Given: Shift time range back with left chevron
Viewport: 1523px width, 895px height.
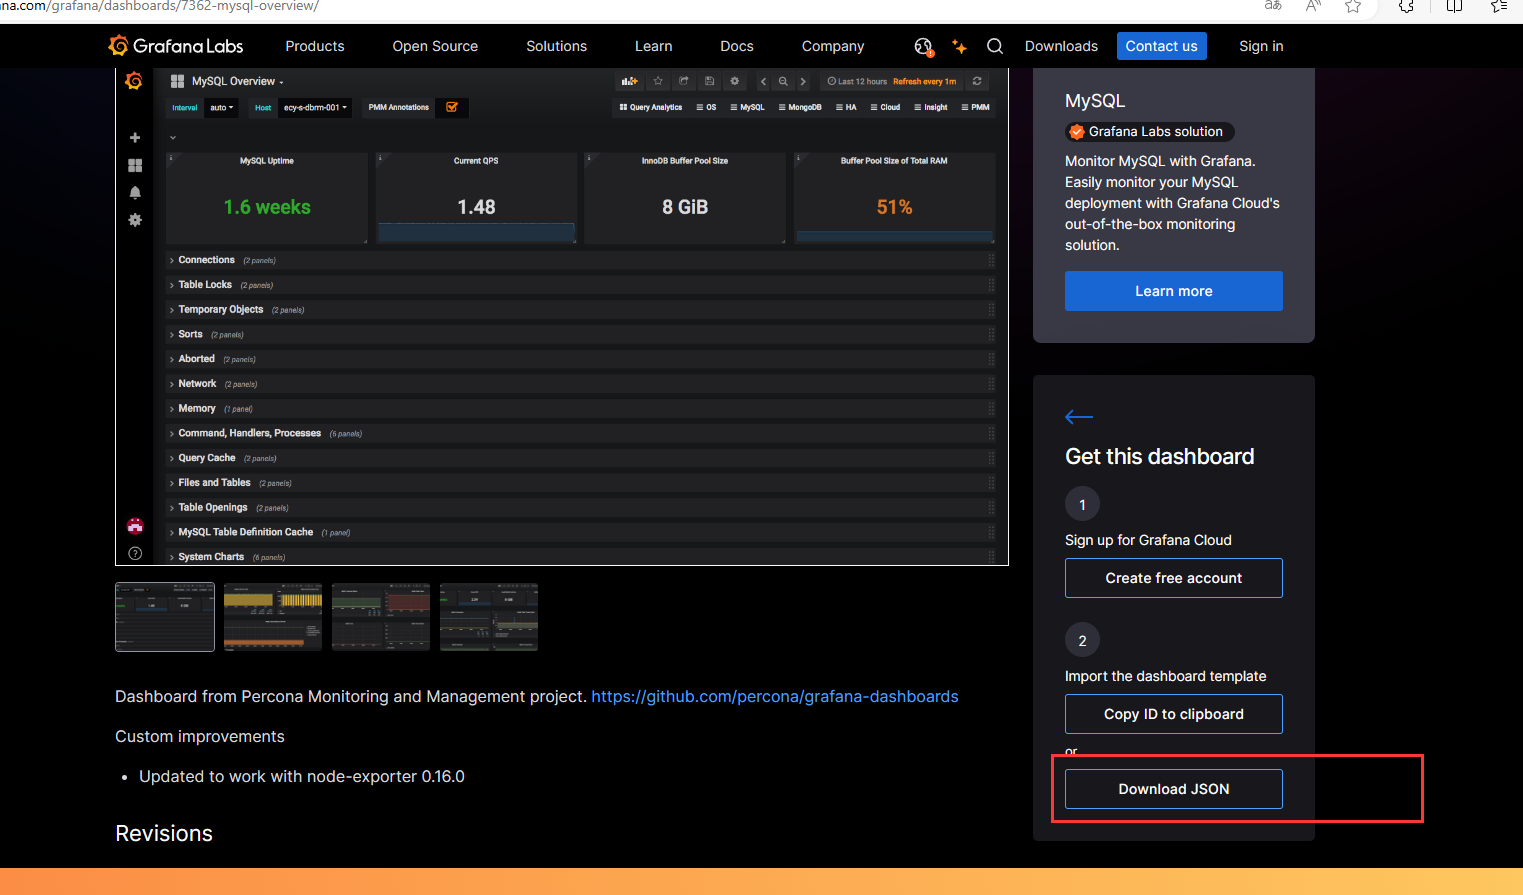Looking at the screenshot, I should (x=763, y=81).
